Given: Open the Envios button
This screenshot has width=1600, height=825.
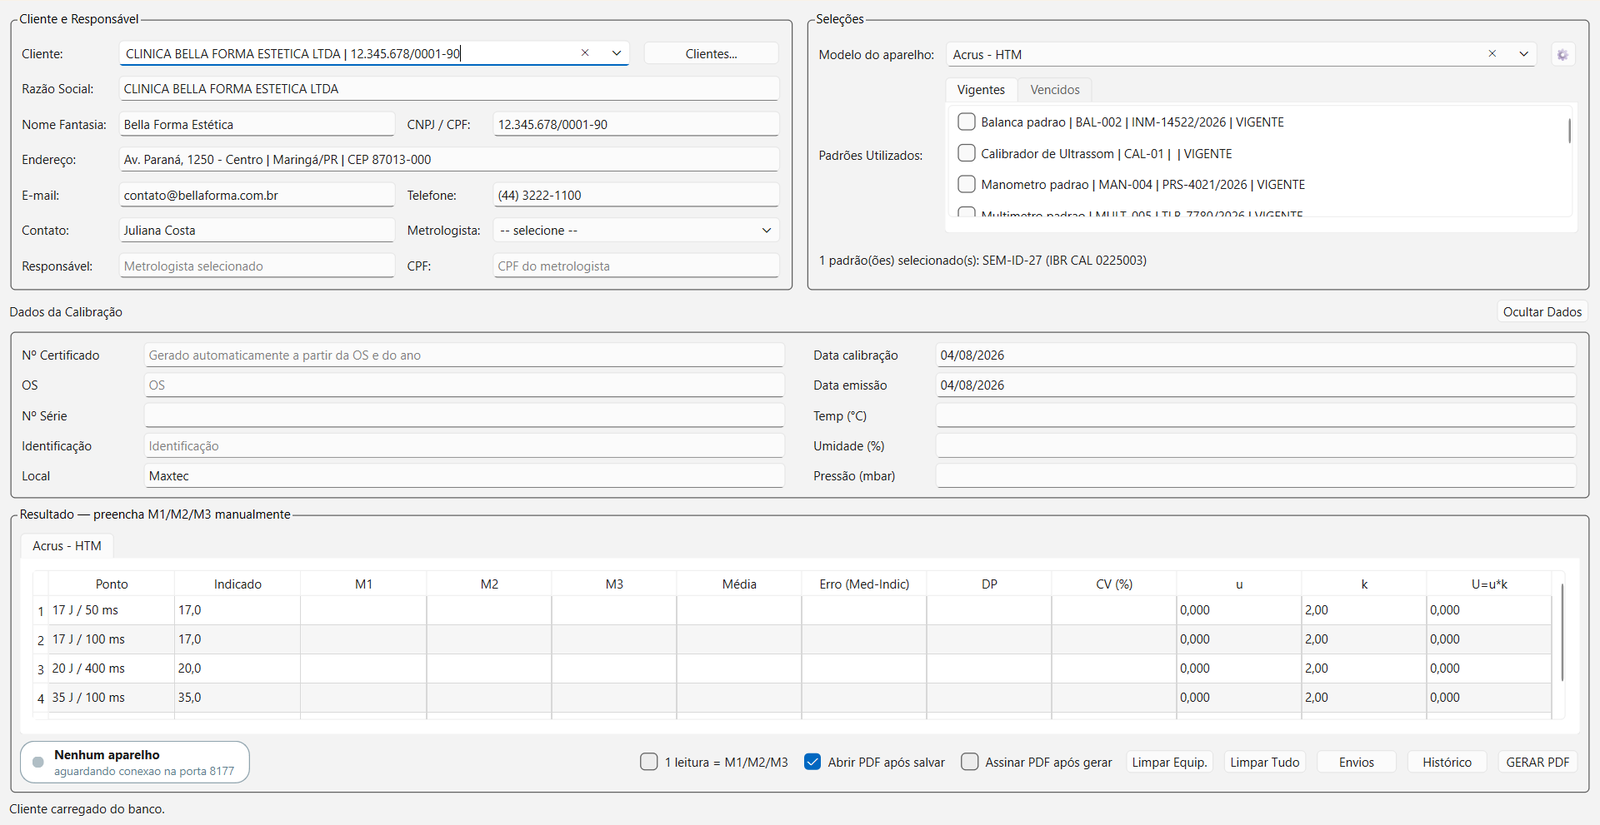Looking at the screenshot, I should 1357,762.
